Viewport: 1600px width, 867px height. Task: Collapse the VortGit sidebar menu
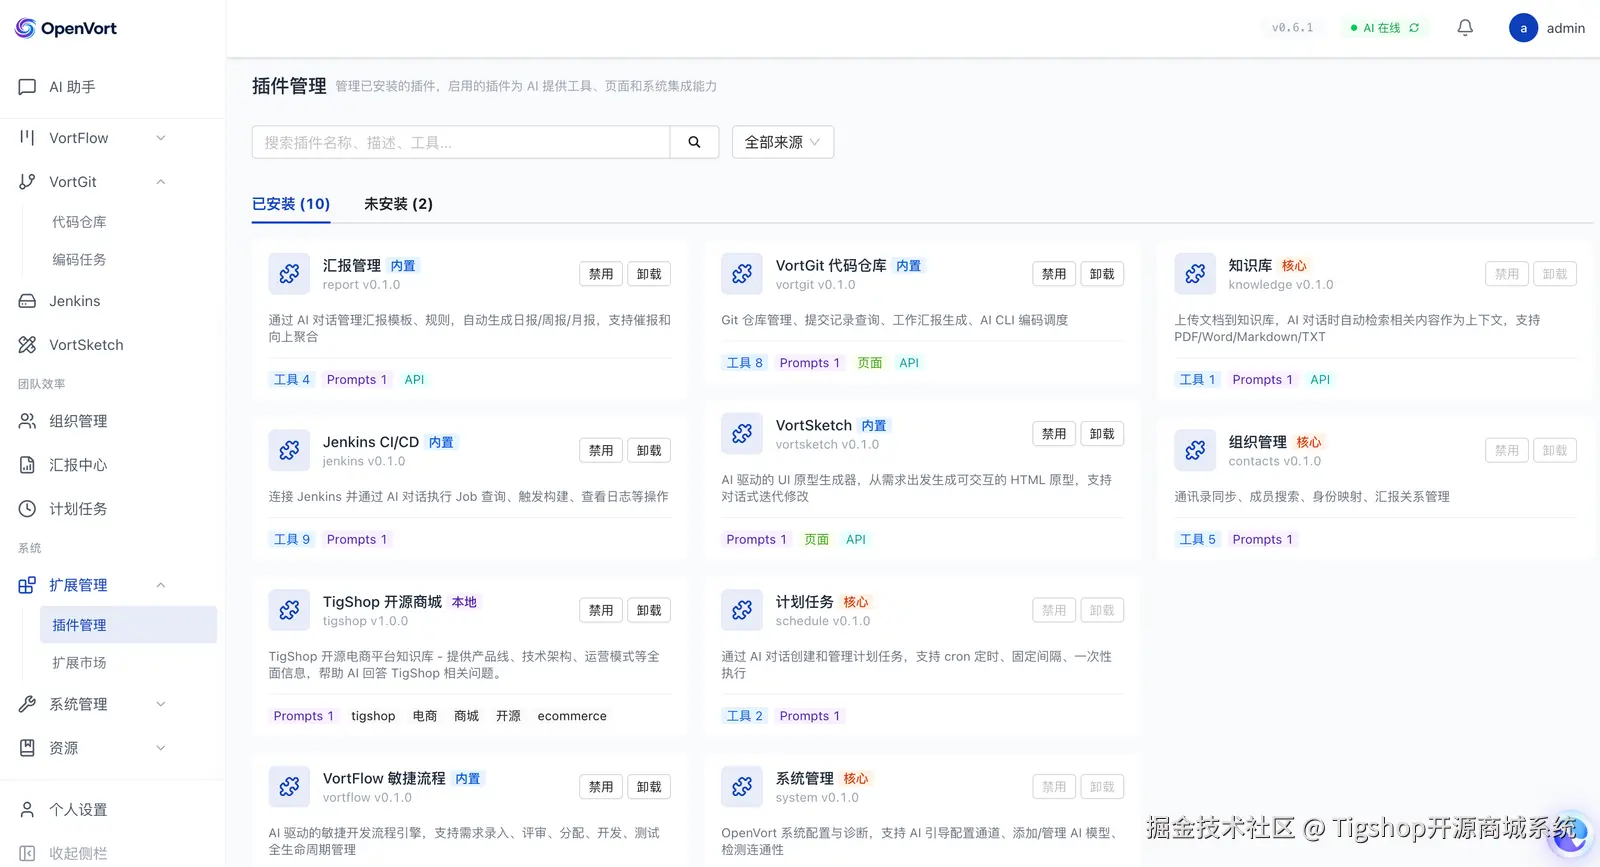tap(161, 182)
